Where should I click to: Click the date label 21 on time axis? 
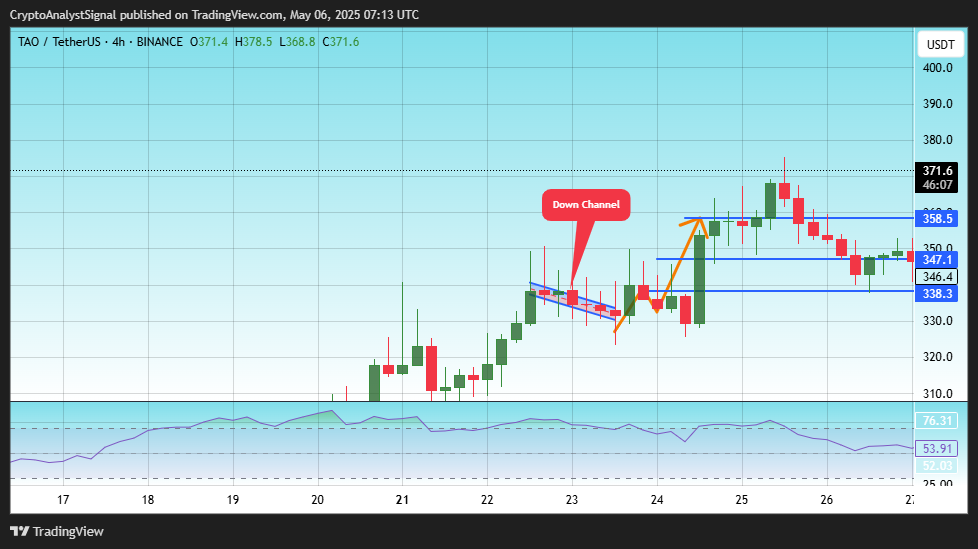tap(402, 500)
